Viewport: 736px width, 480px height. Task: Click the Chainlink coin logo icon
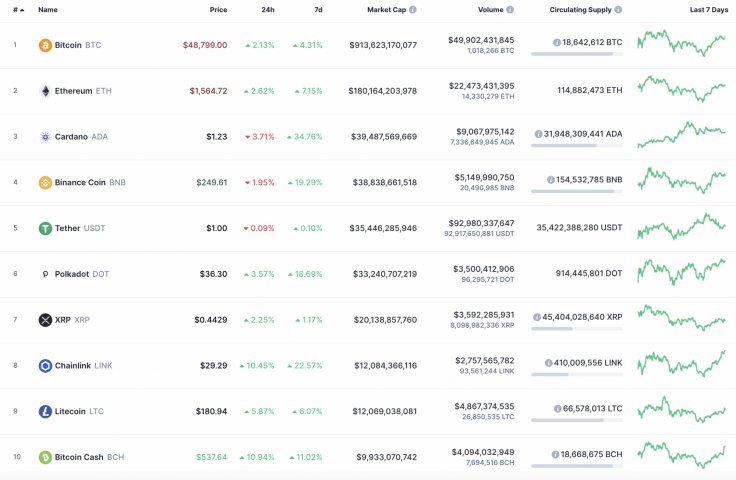coord(45,366)
